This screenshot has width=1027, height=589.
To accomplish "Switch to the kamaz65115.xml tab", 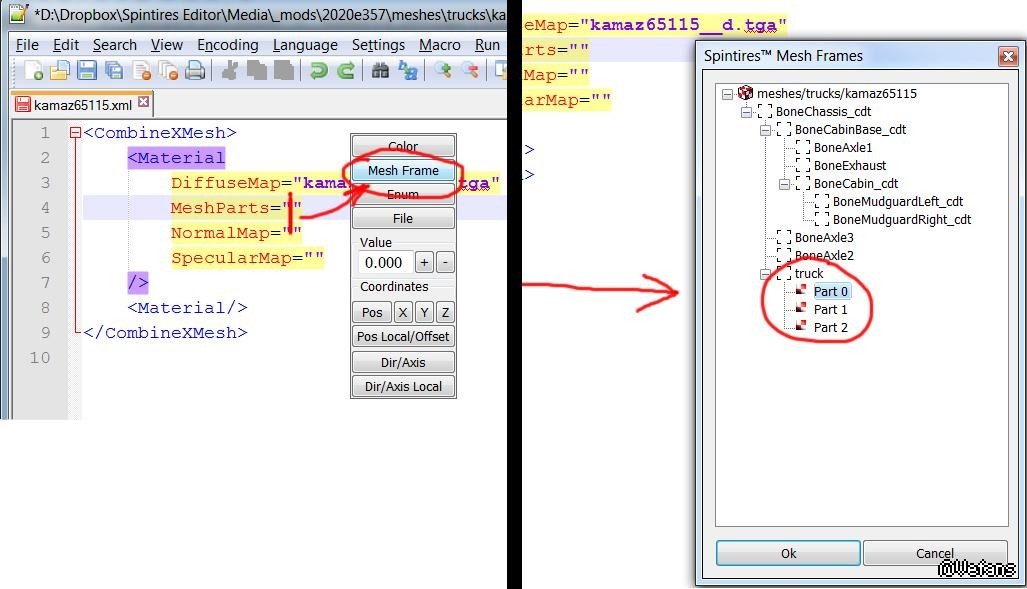I will coord(83,104).
